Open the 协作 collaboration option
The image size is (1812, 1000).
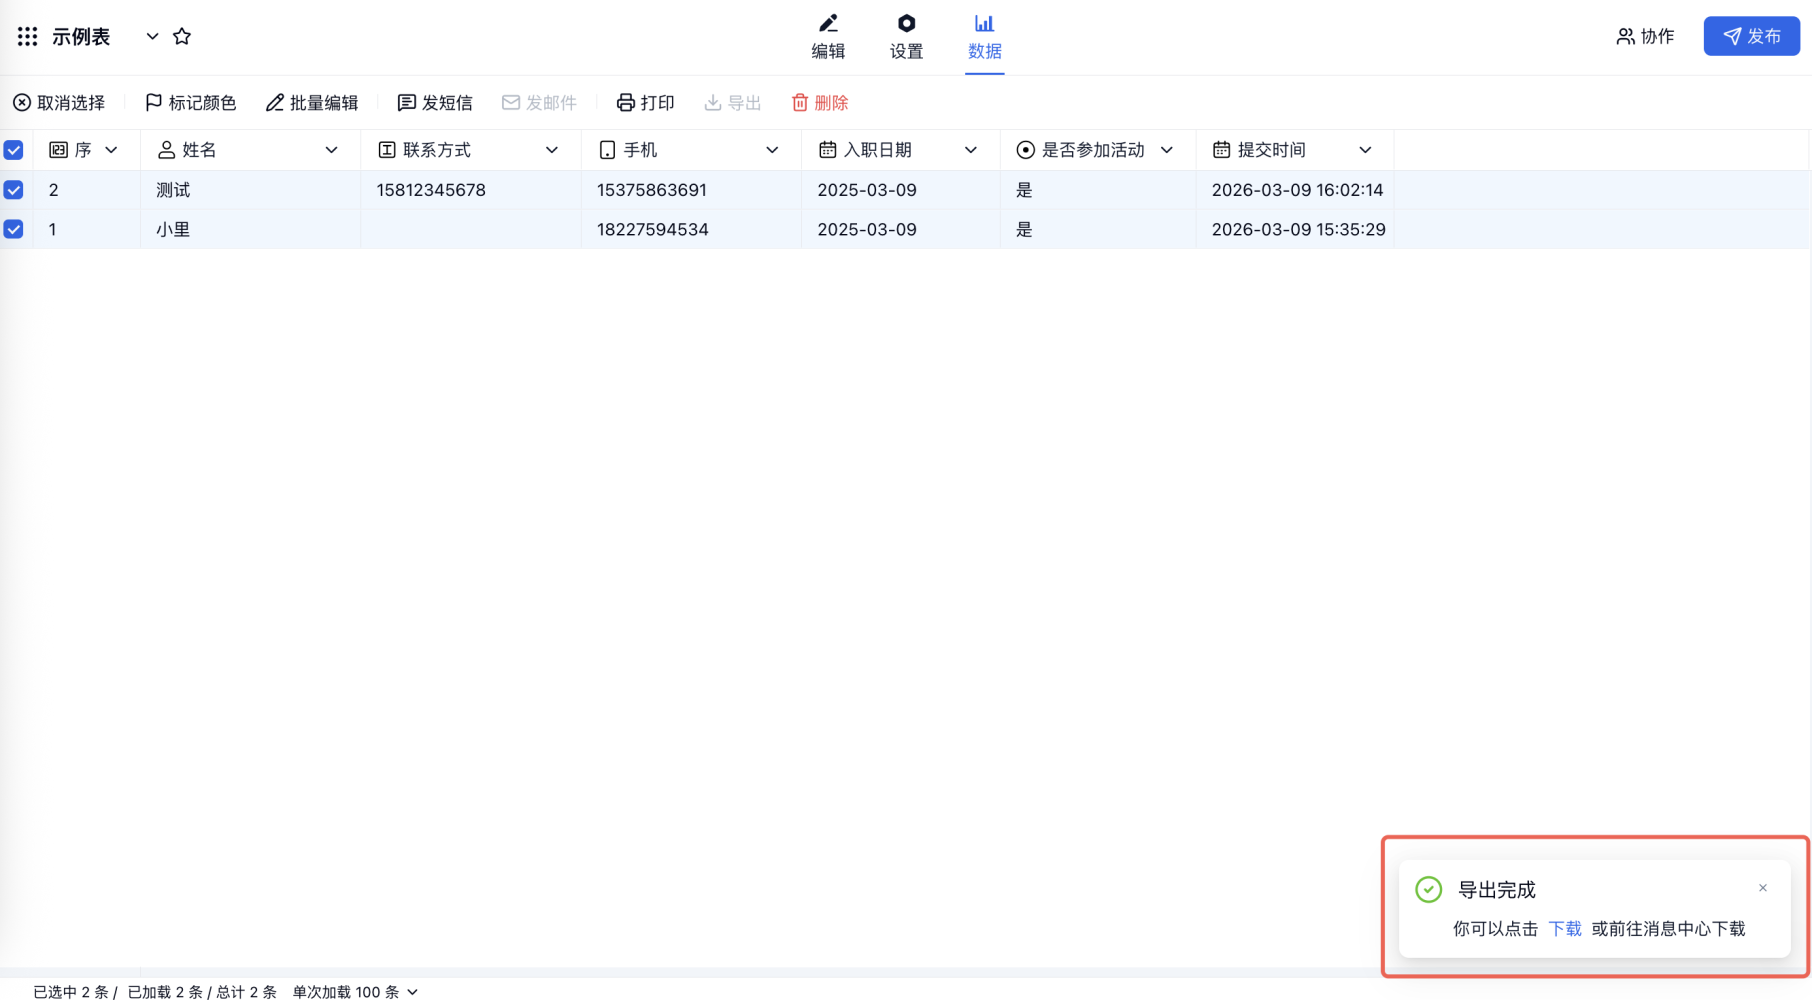point(1645,37)
